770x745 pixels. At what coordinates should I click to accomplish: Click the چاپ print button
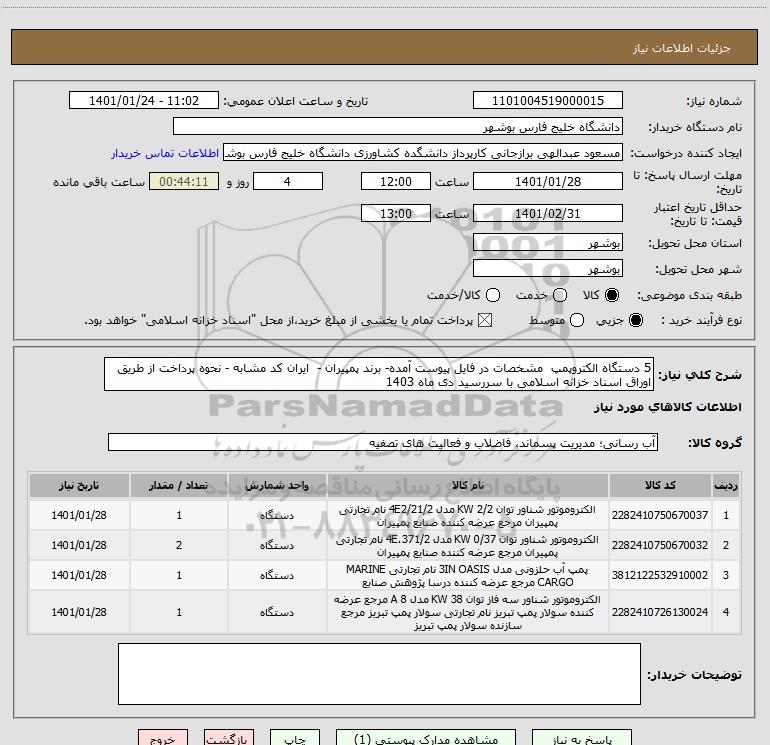click(295, 738)
